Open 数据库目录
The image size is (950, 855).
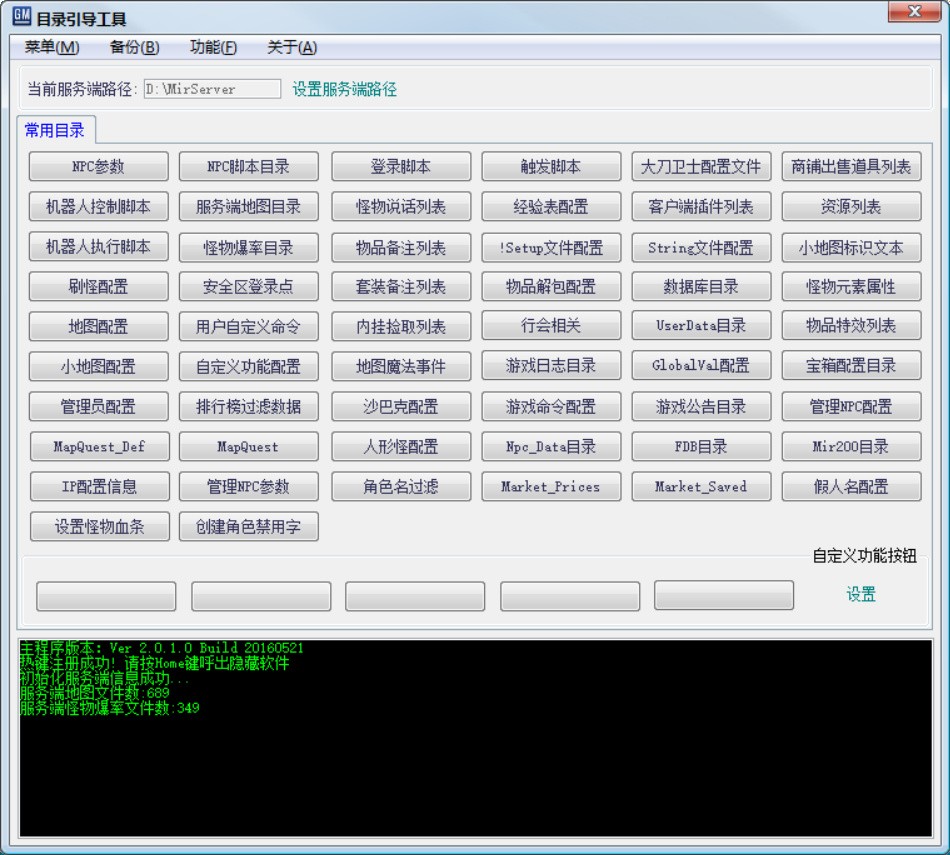[x=701, y=286]
